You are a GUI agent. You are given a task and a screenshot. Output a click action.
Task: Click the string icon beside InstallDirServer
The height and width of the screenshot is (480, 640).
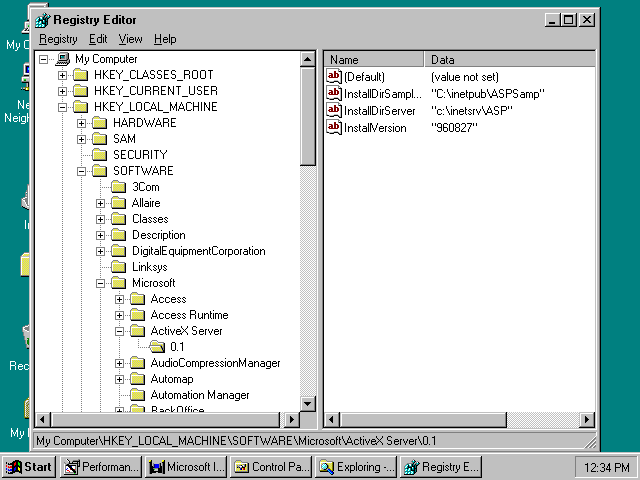coord(334,111)
